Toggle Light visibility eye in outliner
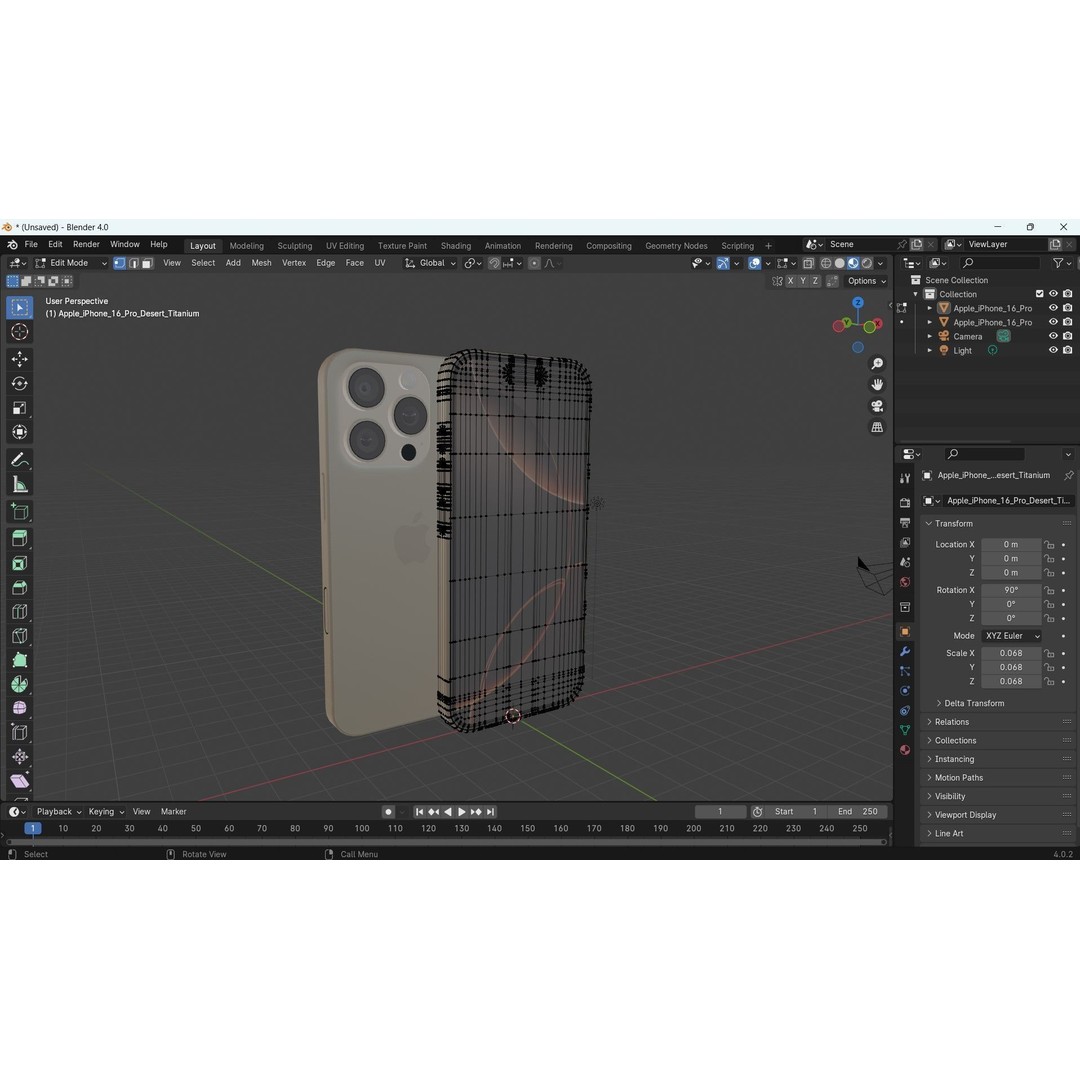Screen dimensions: 1080x1080 [1053, 350]
